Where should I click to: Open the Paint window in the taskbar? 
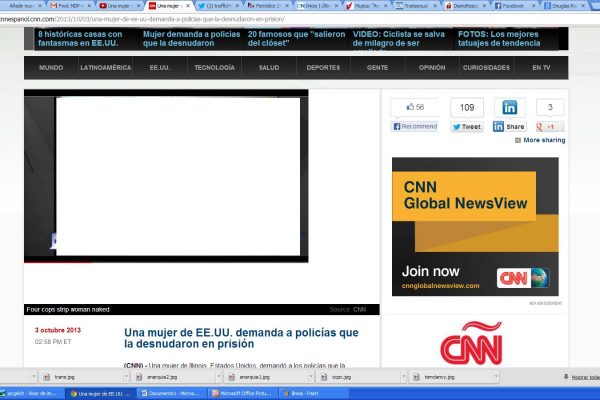292,394
